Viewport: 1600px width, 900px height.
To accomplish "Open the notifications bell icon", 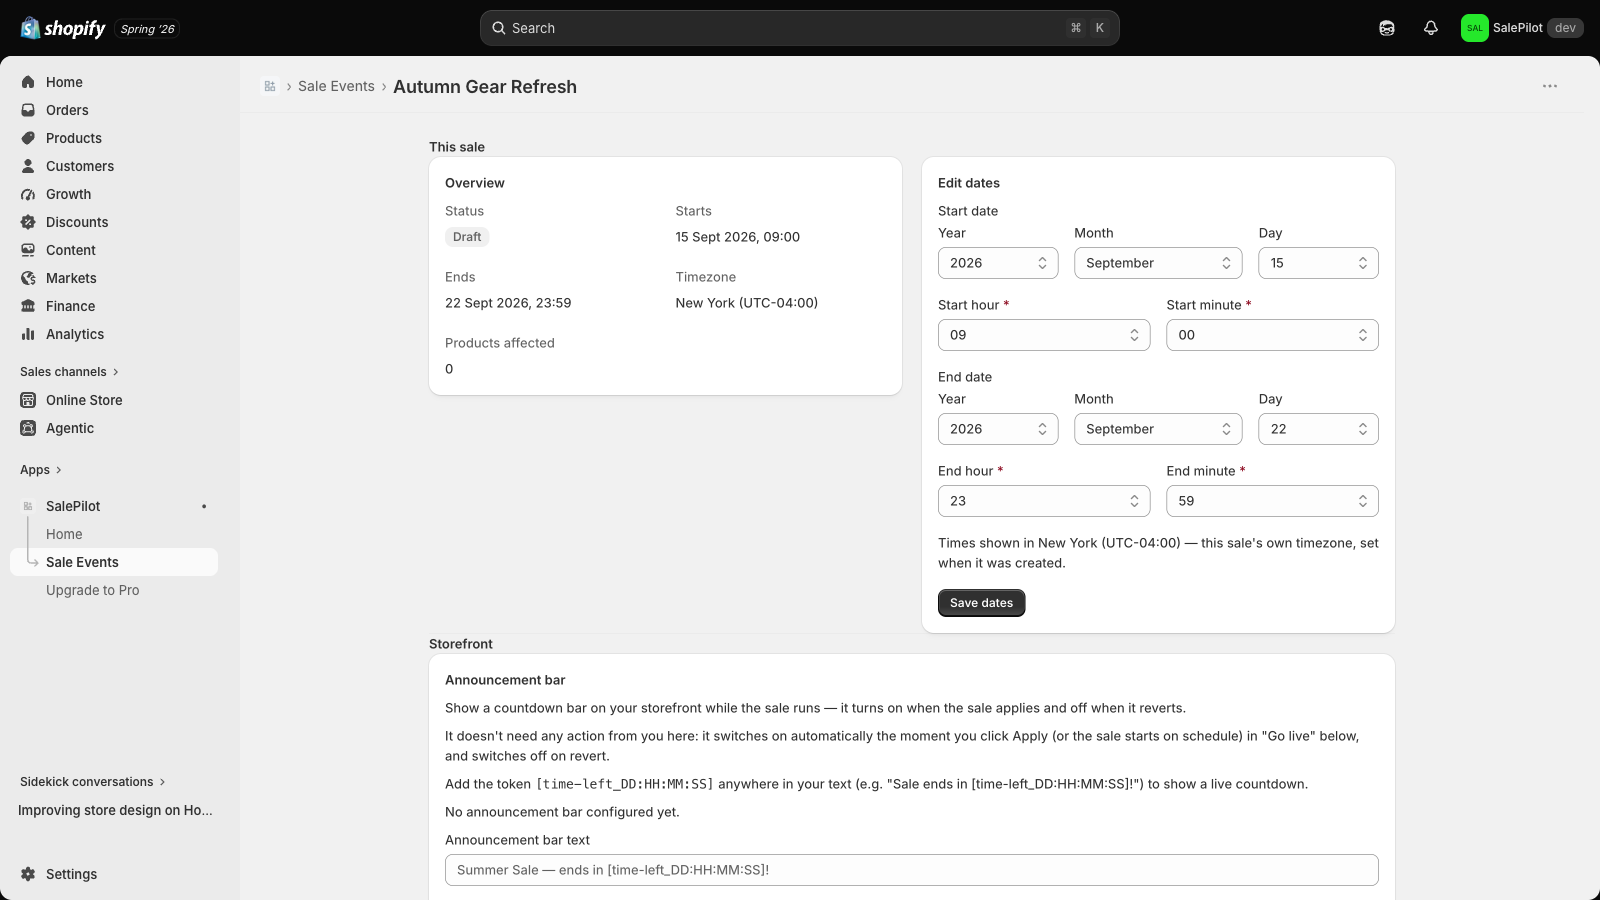I will click(1431, 28).
